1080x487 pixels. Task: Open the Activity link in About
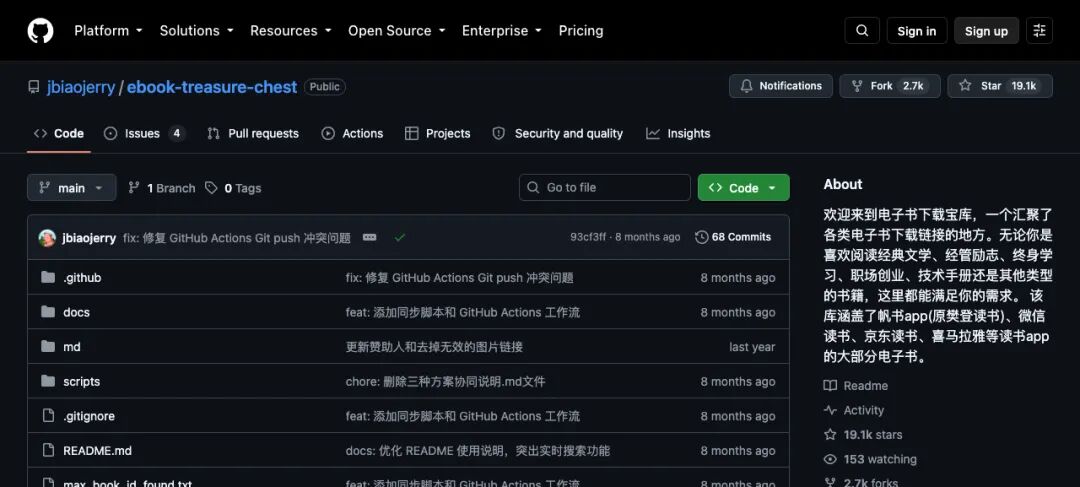pyautogui.click(x=854, y=410)
